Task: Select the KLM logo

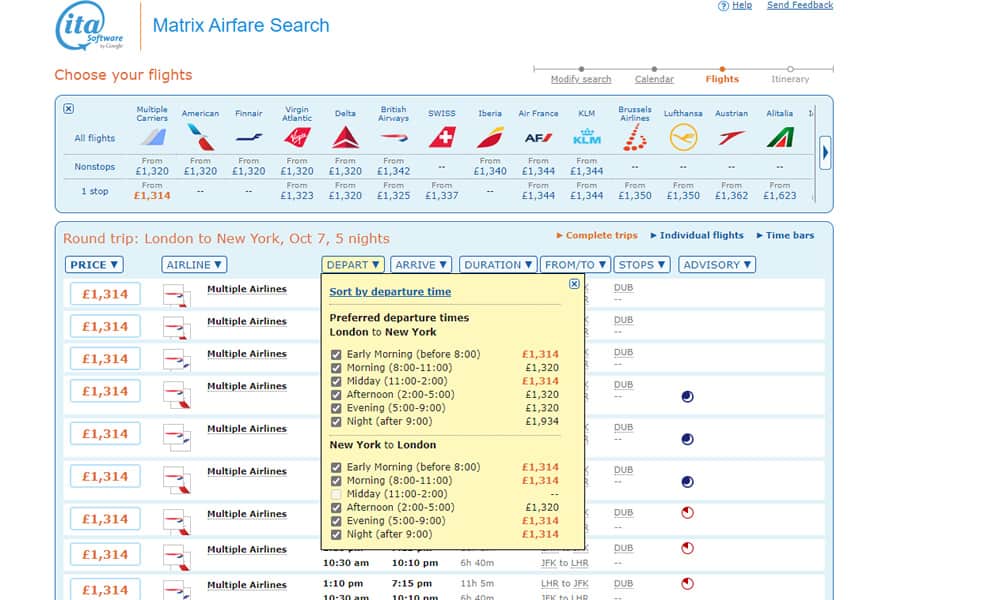Action: coord(587,137)
